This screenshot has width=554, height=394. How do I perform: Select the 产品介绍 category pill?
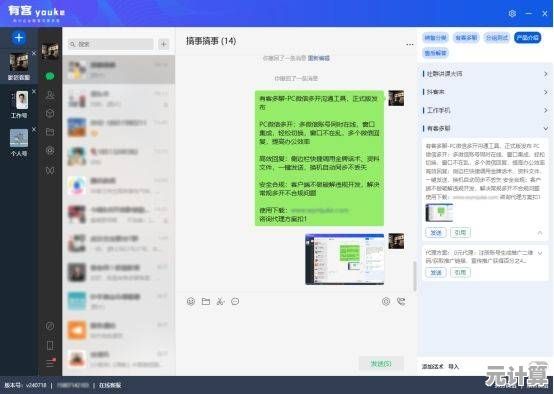(527, 37)
